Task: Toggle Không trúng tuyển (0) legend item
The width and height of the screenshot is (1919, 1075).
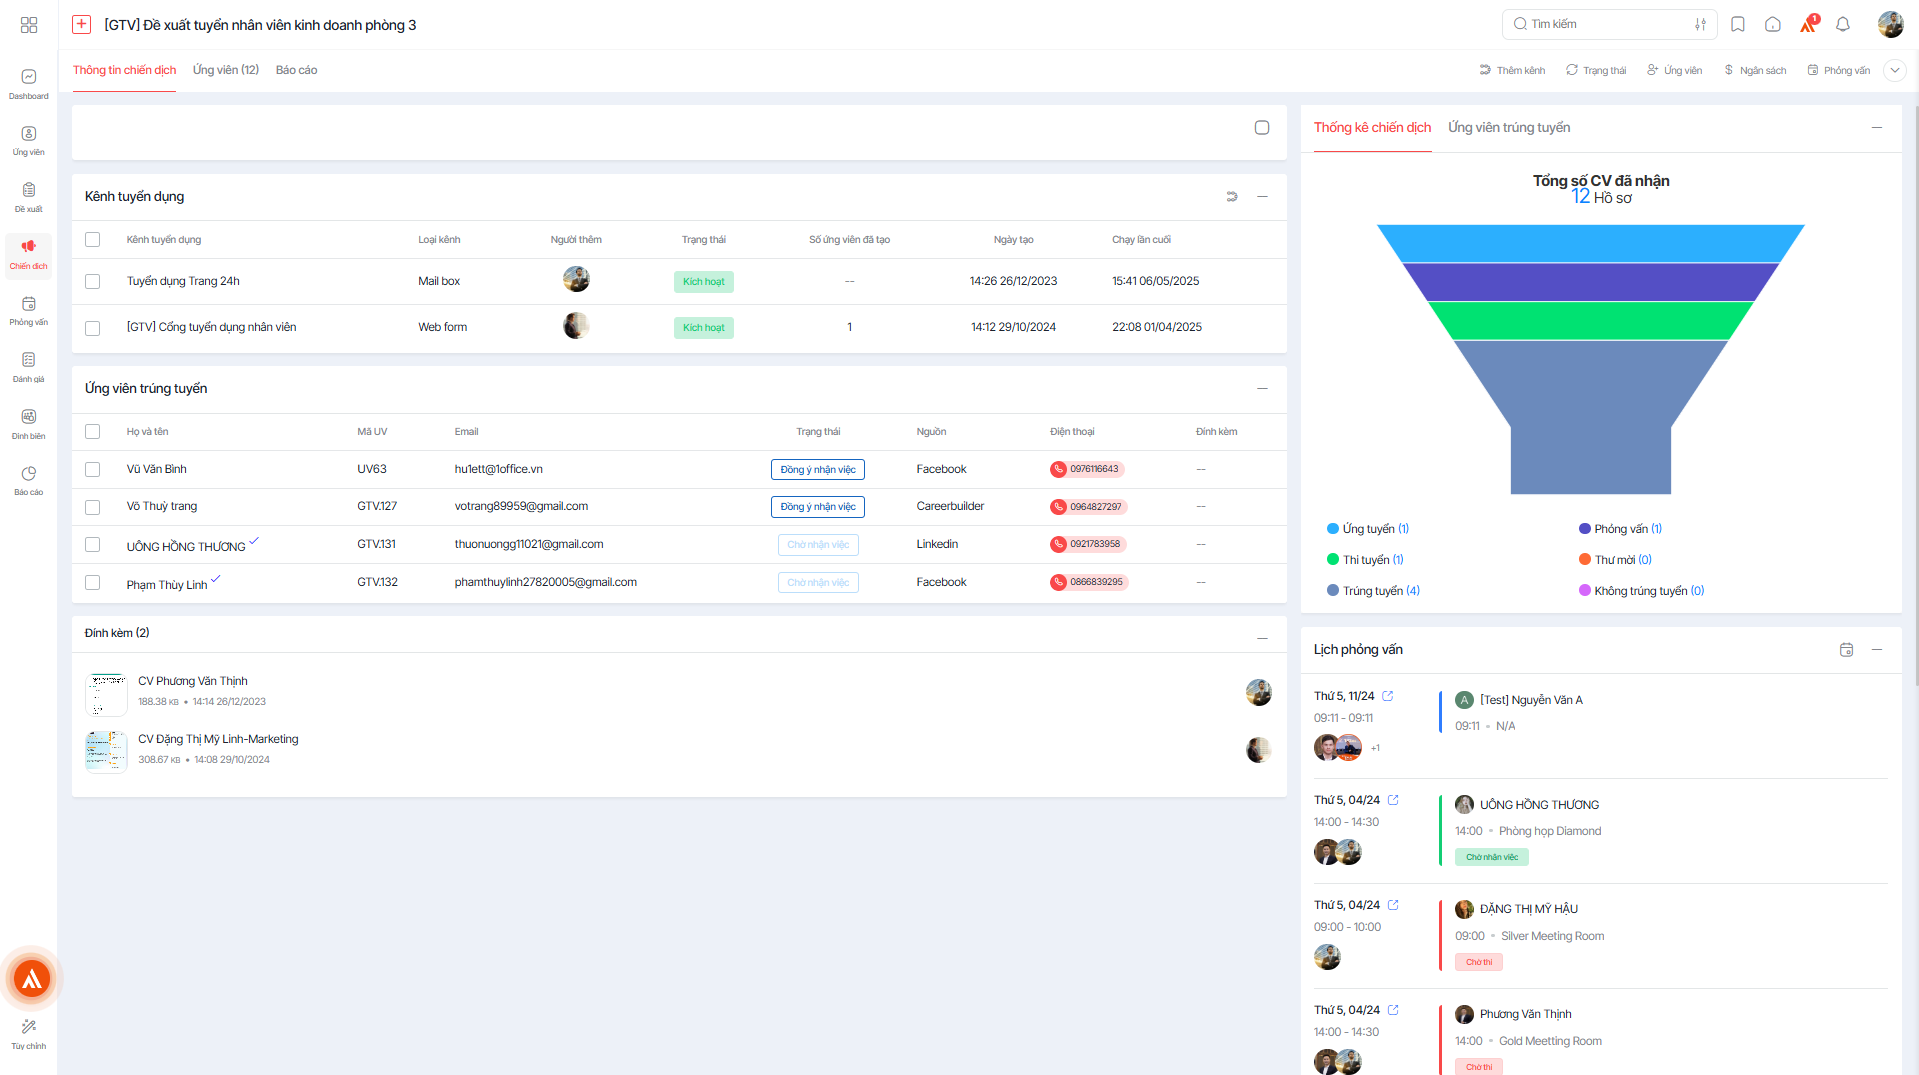Action: [x=1641, y=591]
